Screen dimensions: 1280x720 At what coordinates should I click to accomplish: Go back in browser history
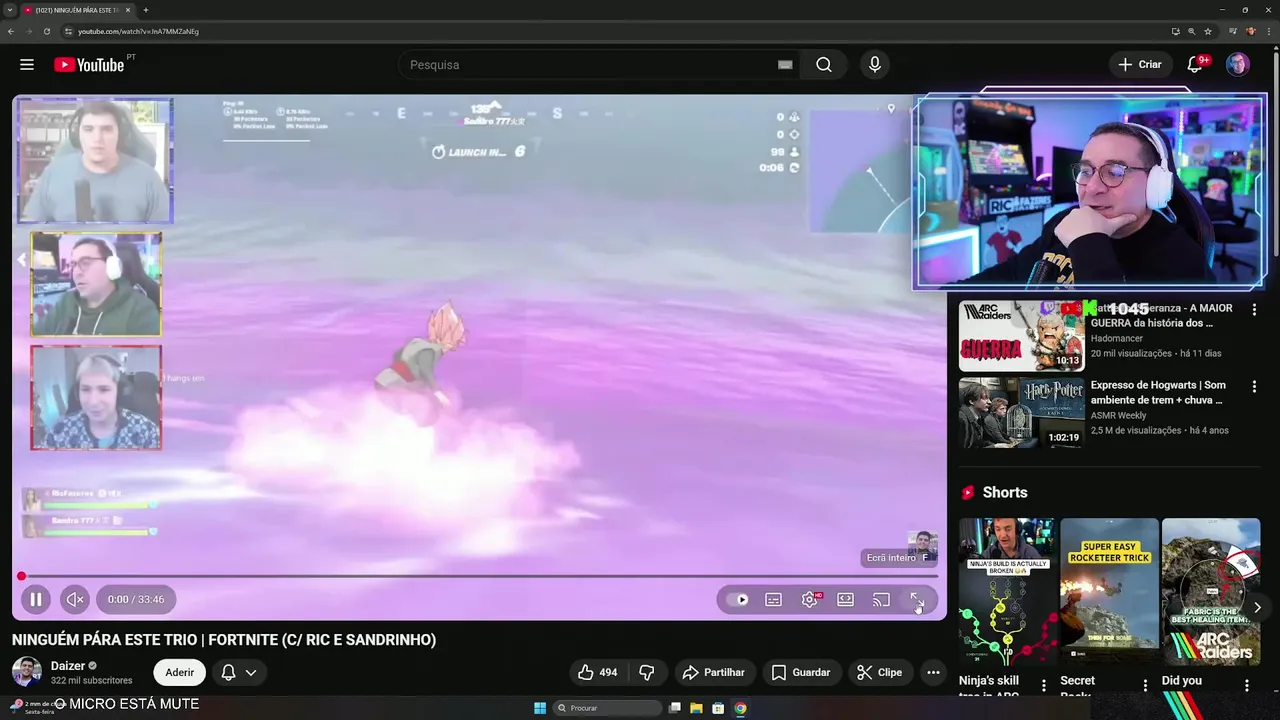click(x=11, y=31)
